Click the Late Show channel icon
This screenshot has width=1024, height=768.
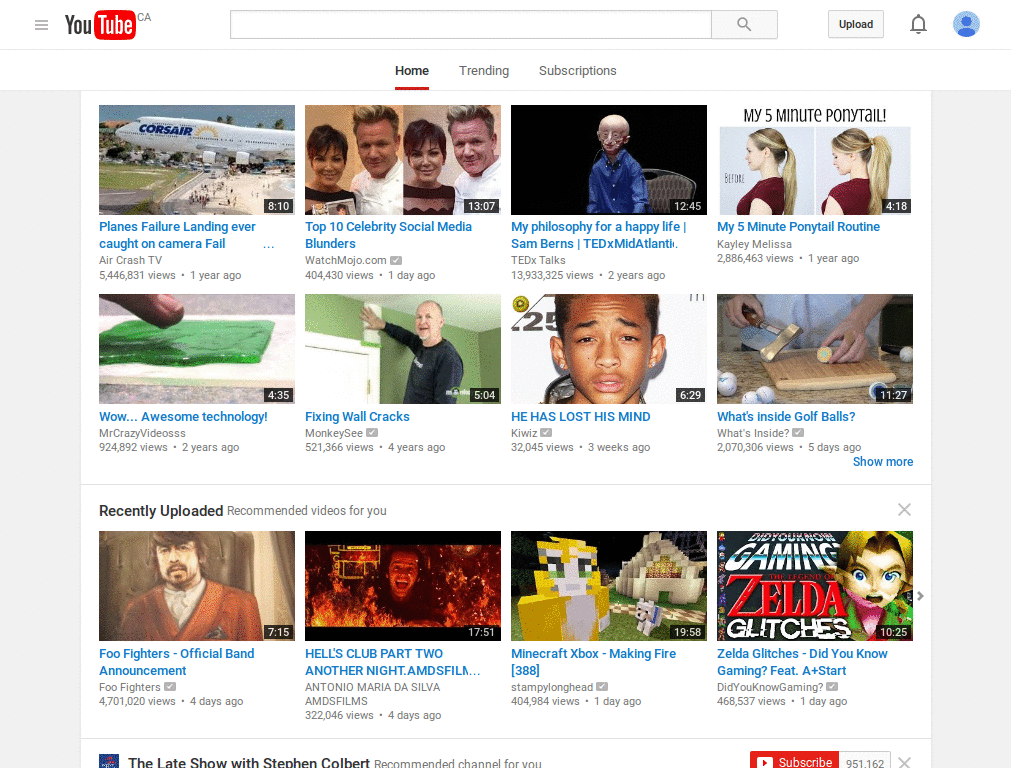109,761
